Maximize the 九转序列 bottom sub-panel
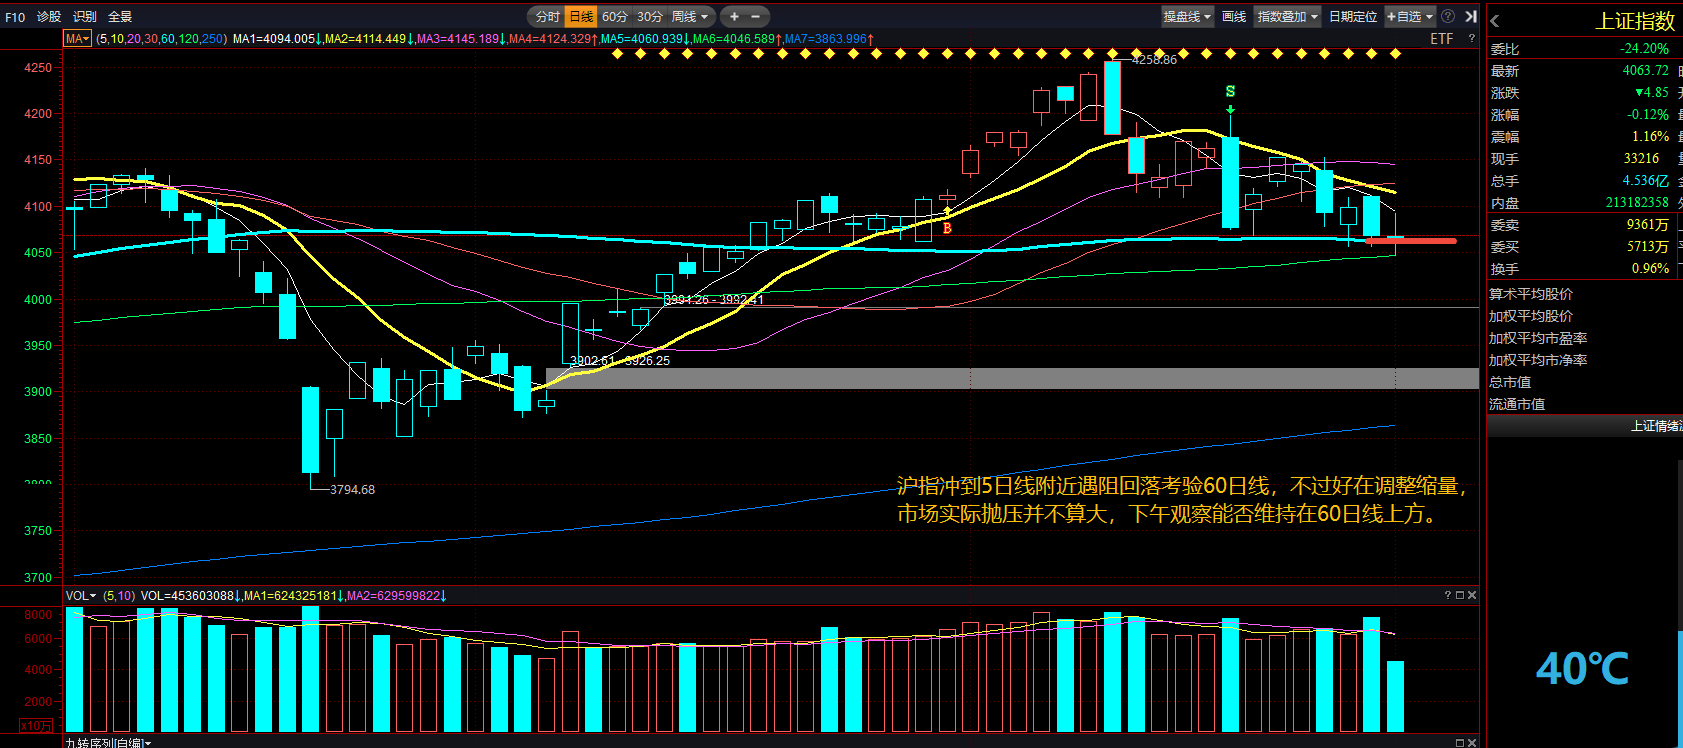 [x=1459, y=743]
